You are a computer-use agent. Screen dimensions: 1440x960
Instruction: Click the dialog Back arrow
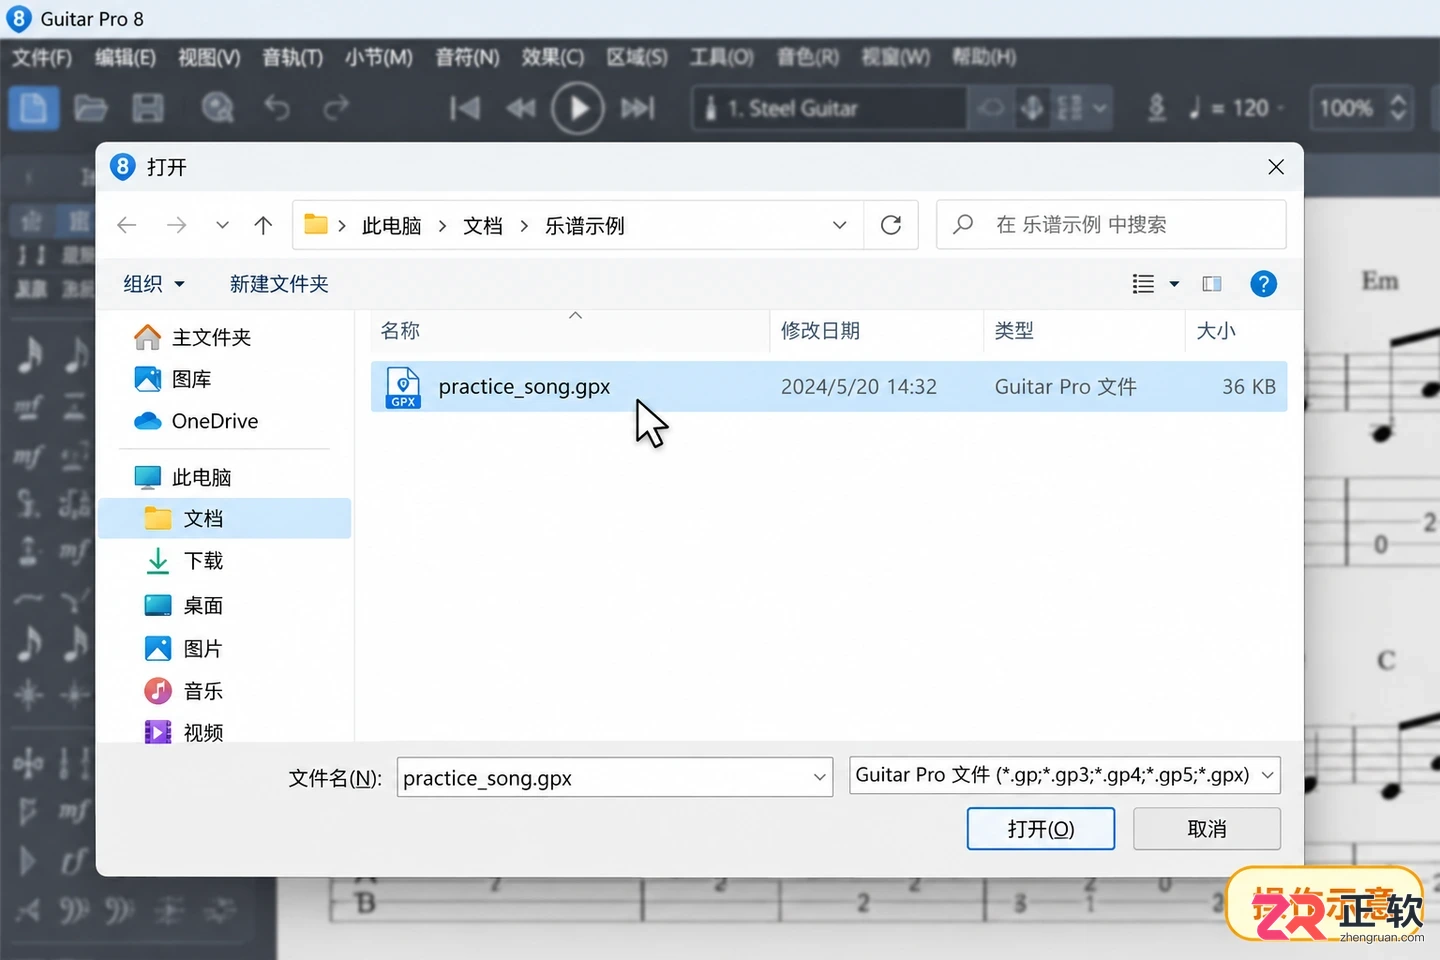[127, 225]
